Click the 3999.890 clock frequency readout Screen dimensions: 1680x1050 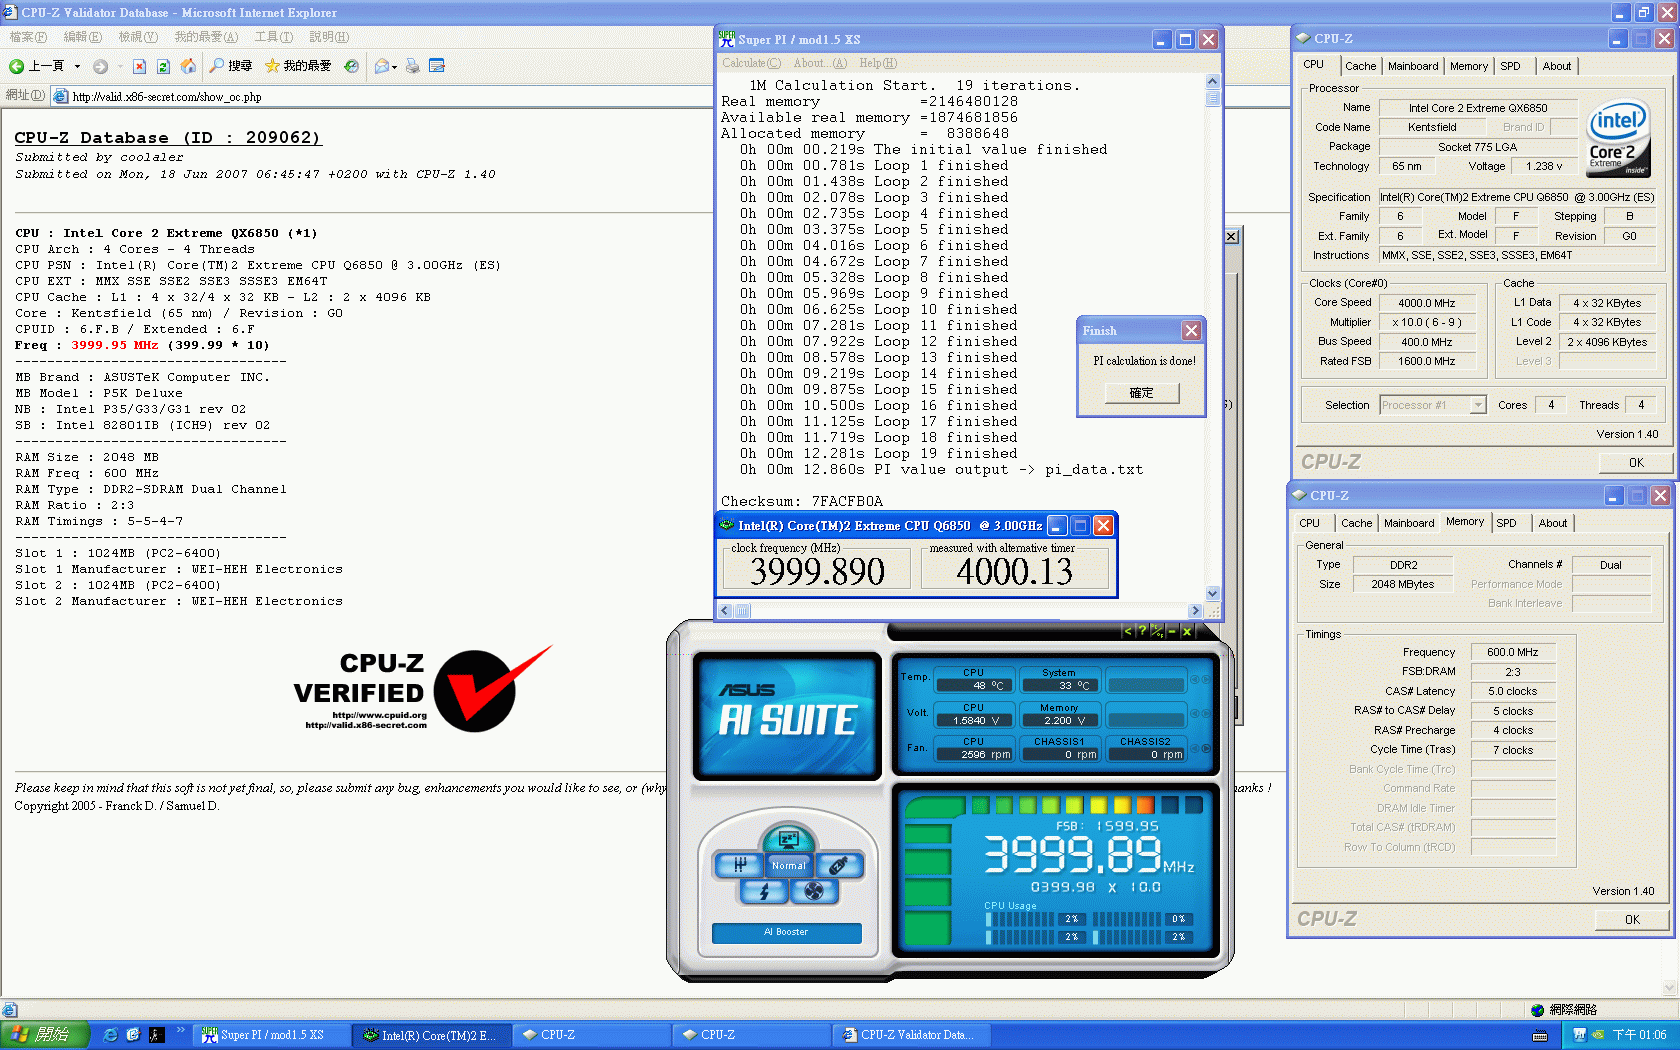point(817,572)
